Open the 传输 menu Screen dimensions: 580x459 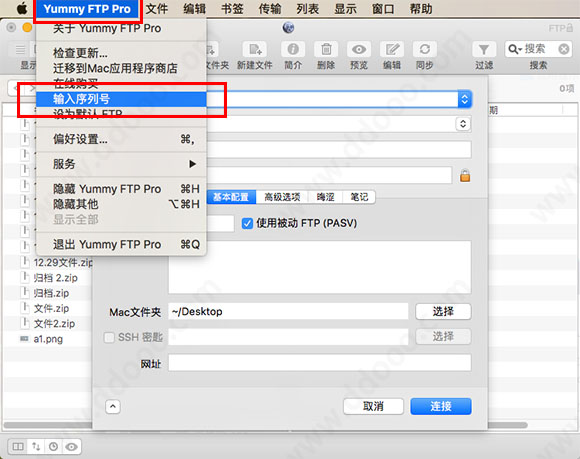pos(270,9)
